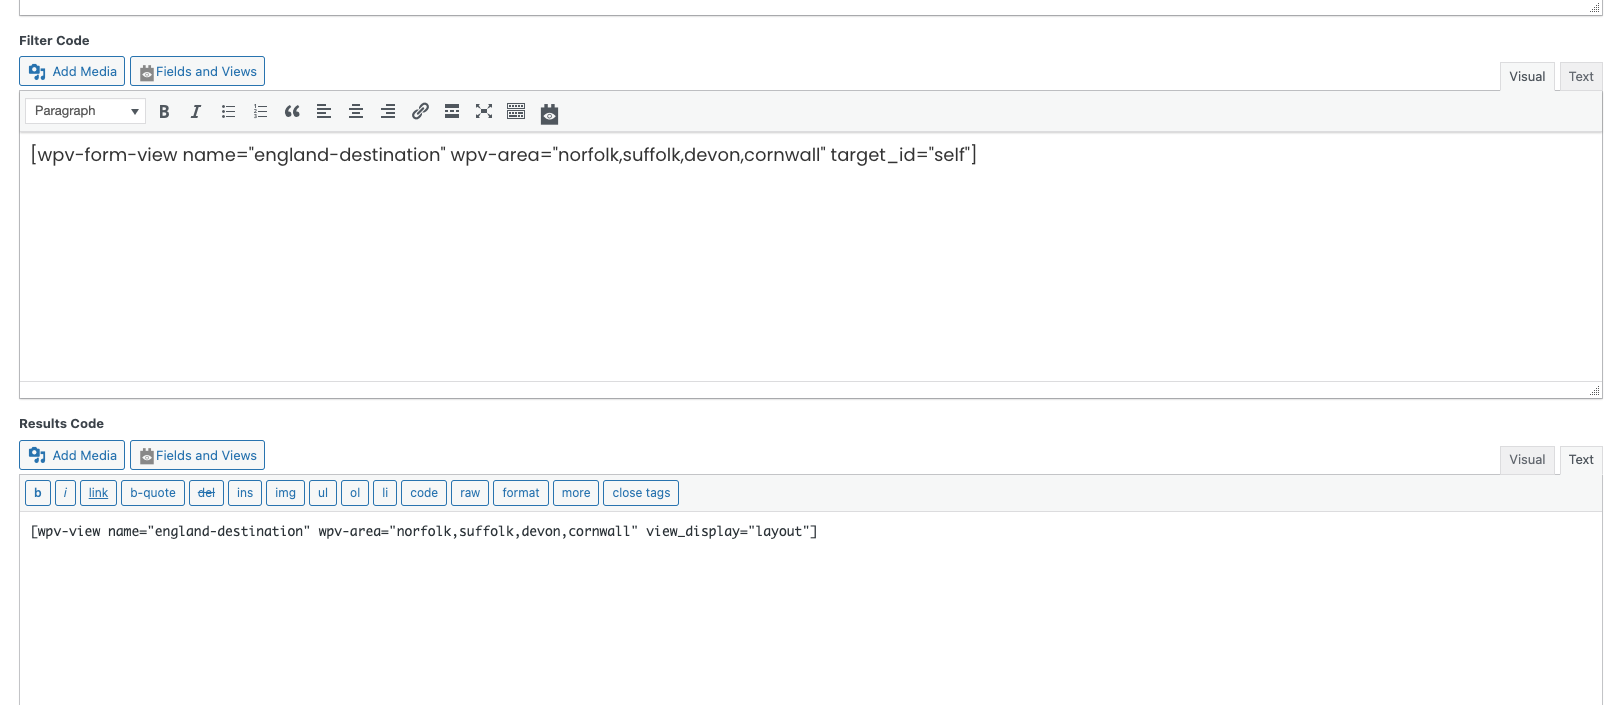
Task: Insert Read More tag icon
Action: coord(452,112)
